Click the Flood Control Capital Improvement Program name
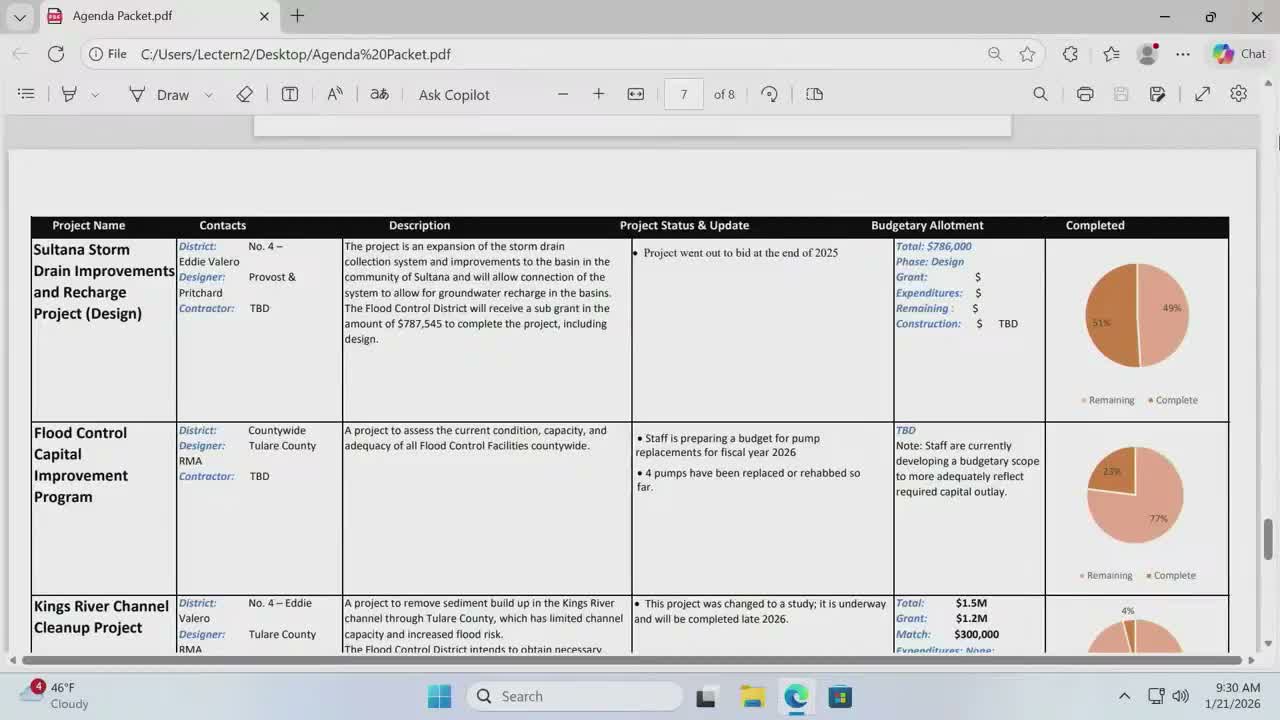Screen dimensions: 1280x720 tap(81, 465)
